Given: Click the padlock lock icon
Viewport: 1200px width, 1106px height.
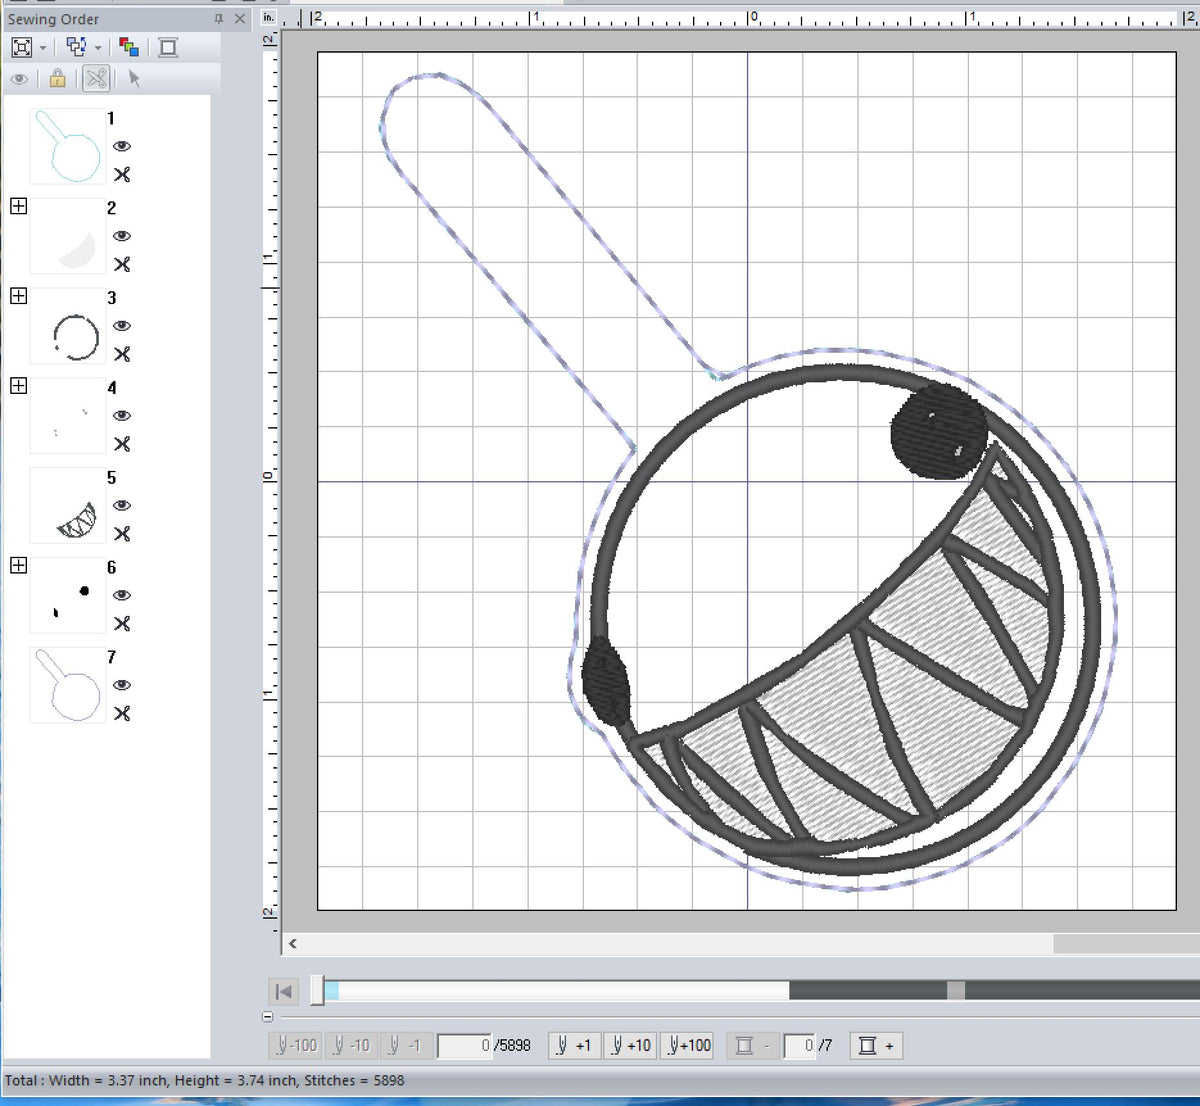Looking at the screenshot, I should (x=57, y=78).
